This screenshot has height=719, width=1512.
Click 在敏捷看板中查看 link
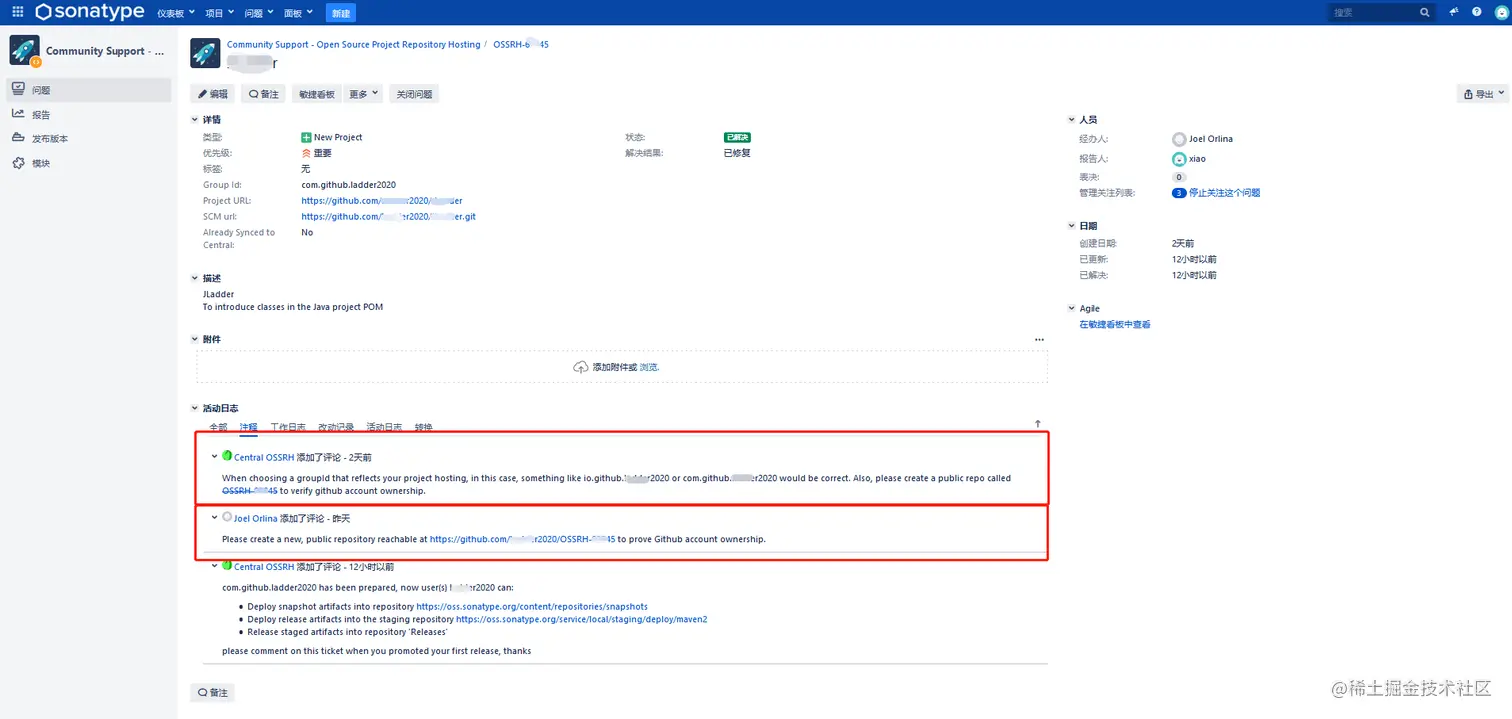(1115, 325)
